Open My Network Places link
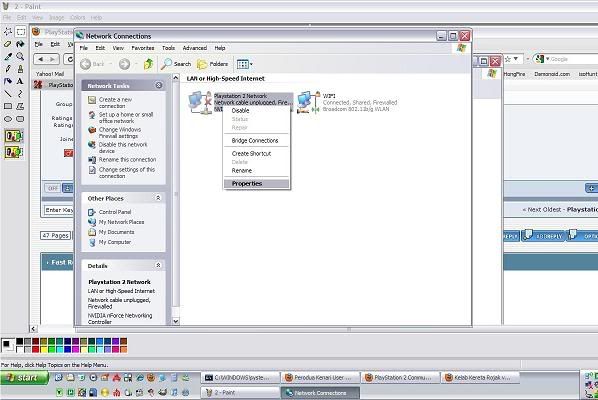The width and height of the screenshot is (598, 400). tap(121, 222)
